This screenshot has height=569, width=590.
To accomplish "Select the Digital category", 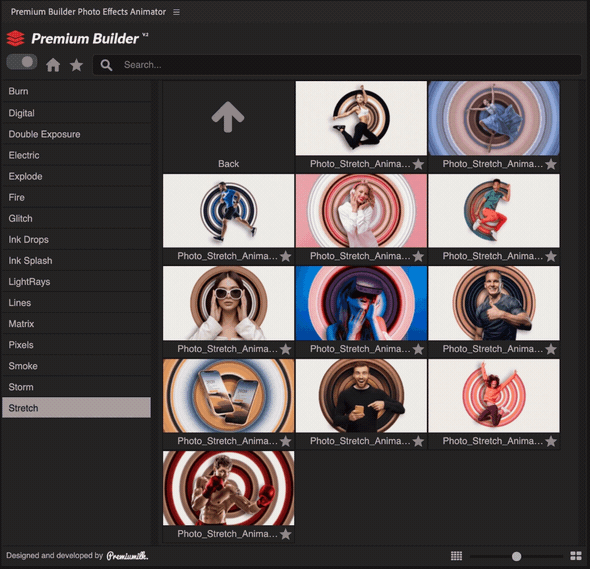I will tap(76, 113).
